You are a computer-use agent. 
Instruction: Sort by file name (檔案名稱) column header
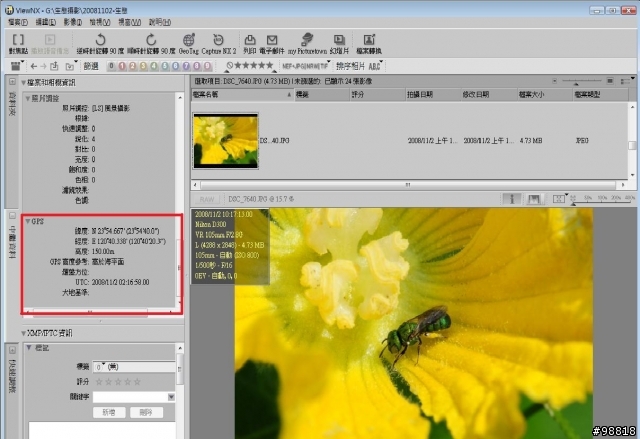(242, 95)
